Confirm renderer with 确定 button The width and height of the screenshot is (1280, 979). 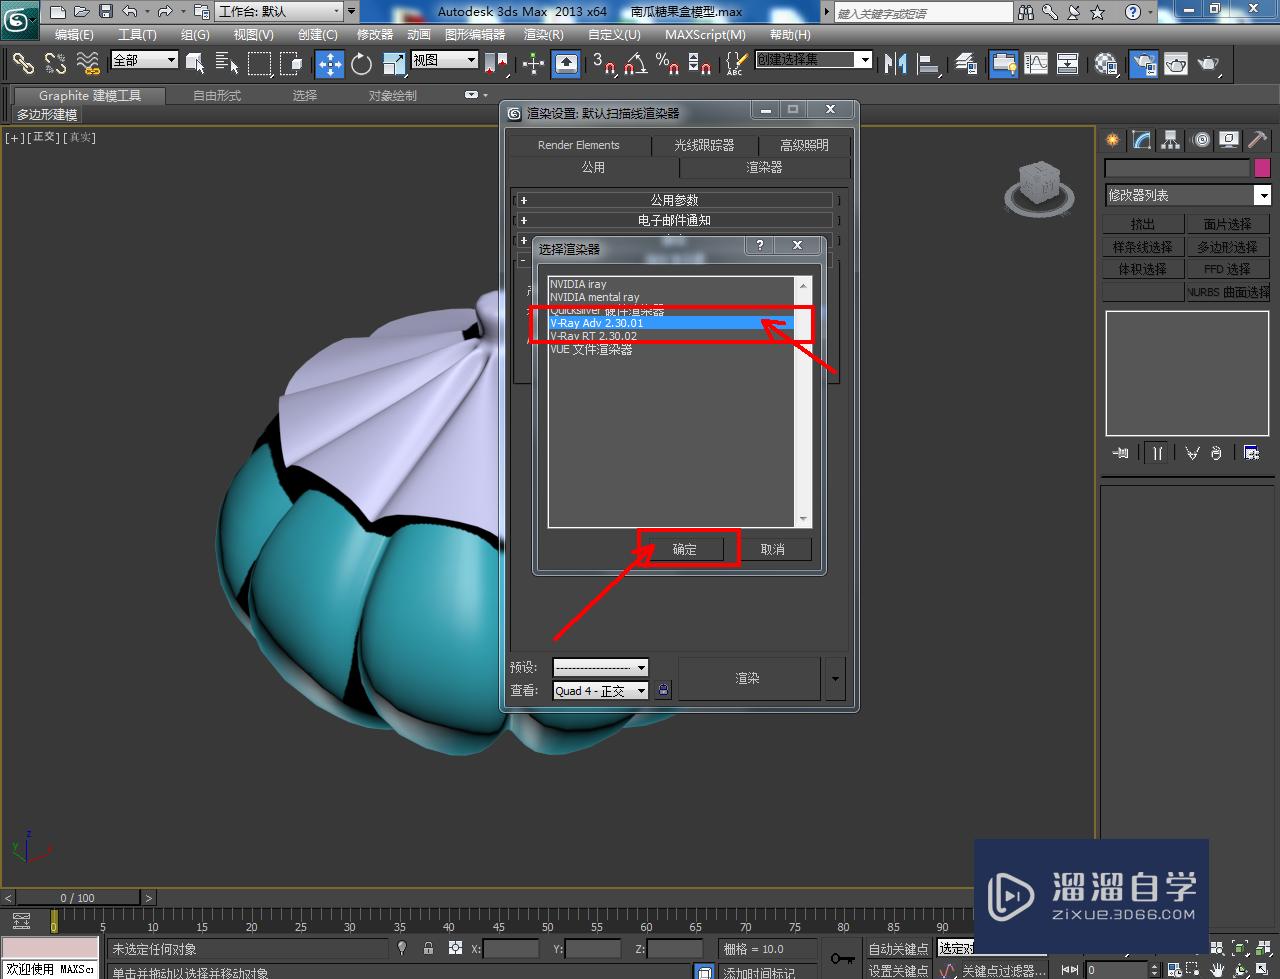pos(685,549)
